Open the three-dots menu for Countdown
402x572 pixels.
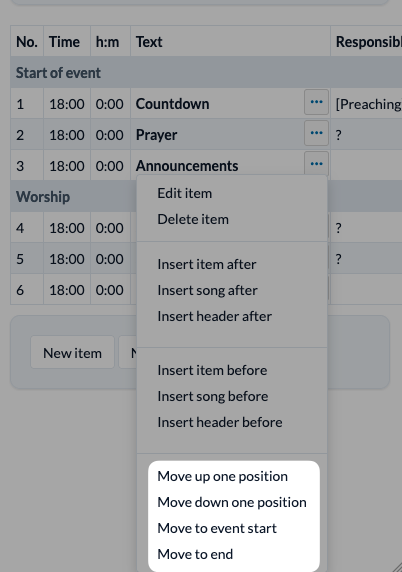pyautogui.click(x=316, y=102)
